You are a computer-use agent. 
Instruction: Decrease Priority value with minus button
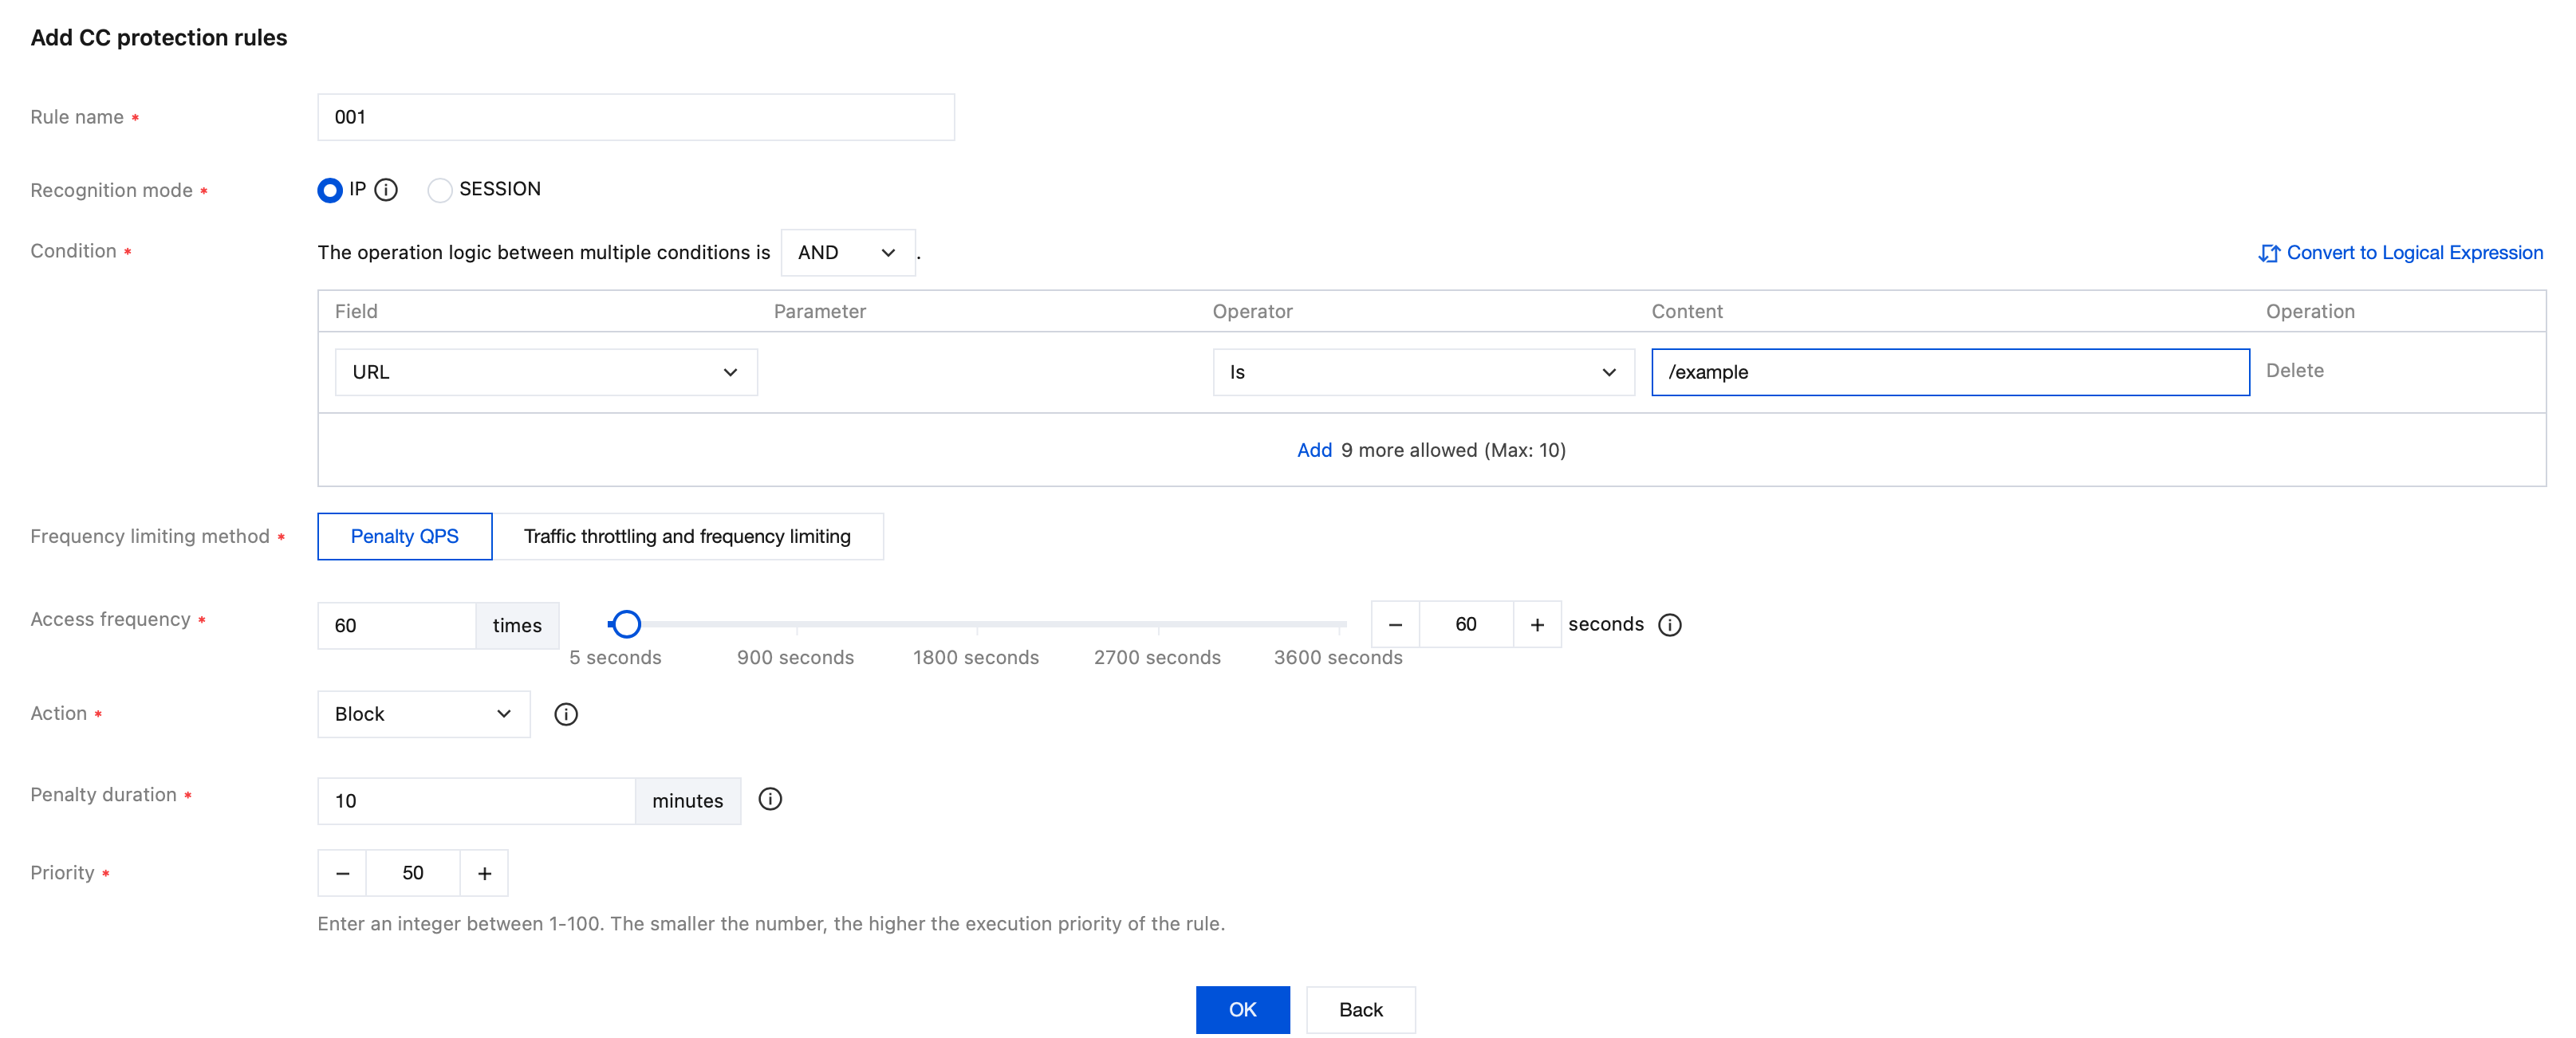[x=343, y=873]
